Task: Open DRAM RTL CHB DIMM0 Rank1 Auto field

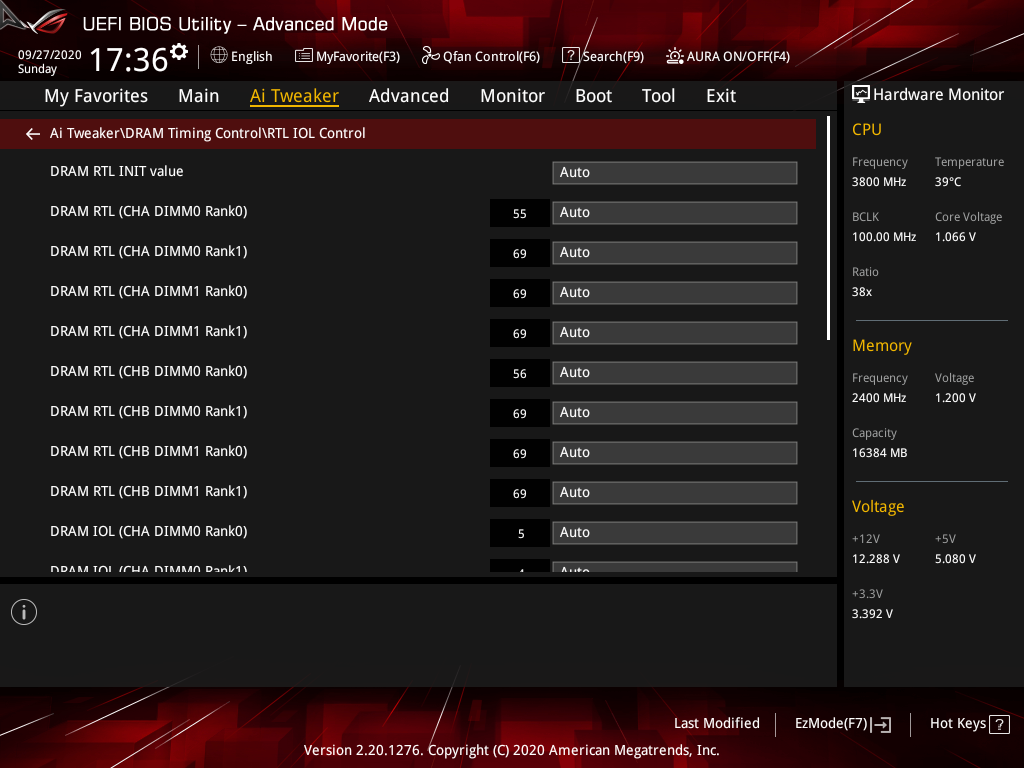Action: [x=675, y=412]
